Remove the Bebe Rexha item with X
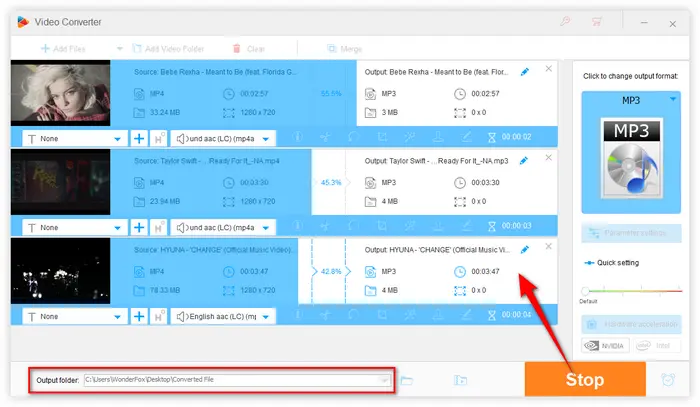The image size is (700, 407). 549,69
